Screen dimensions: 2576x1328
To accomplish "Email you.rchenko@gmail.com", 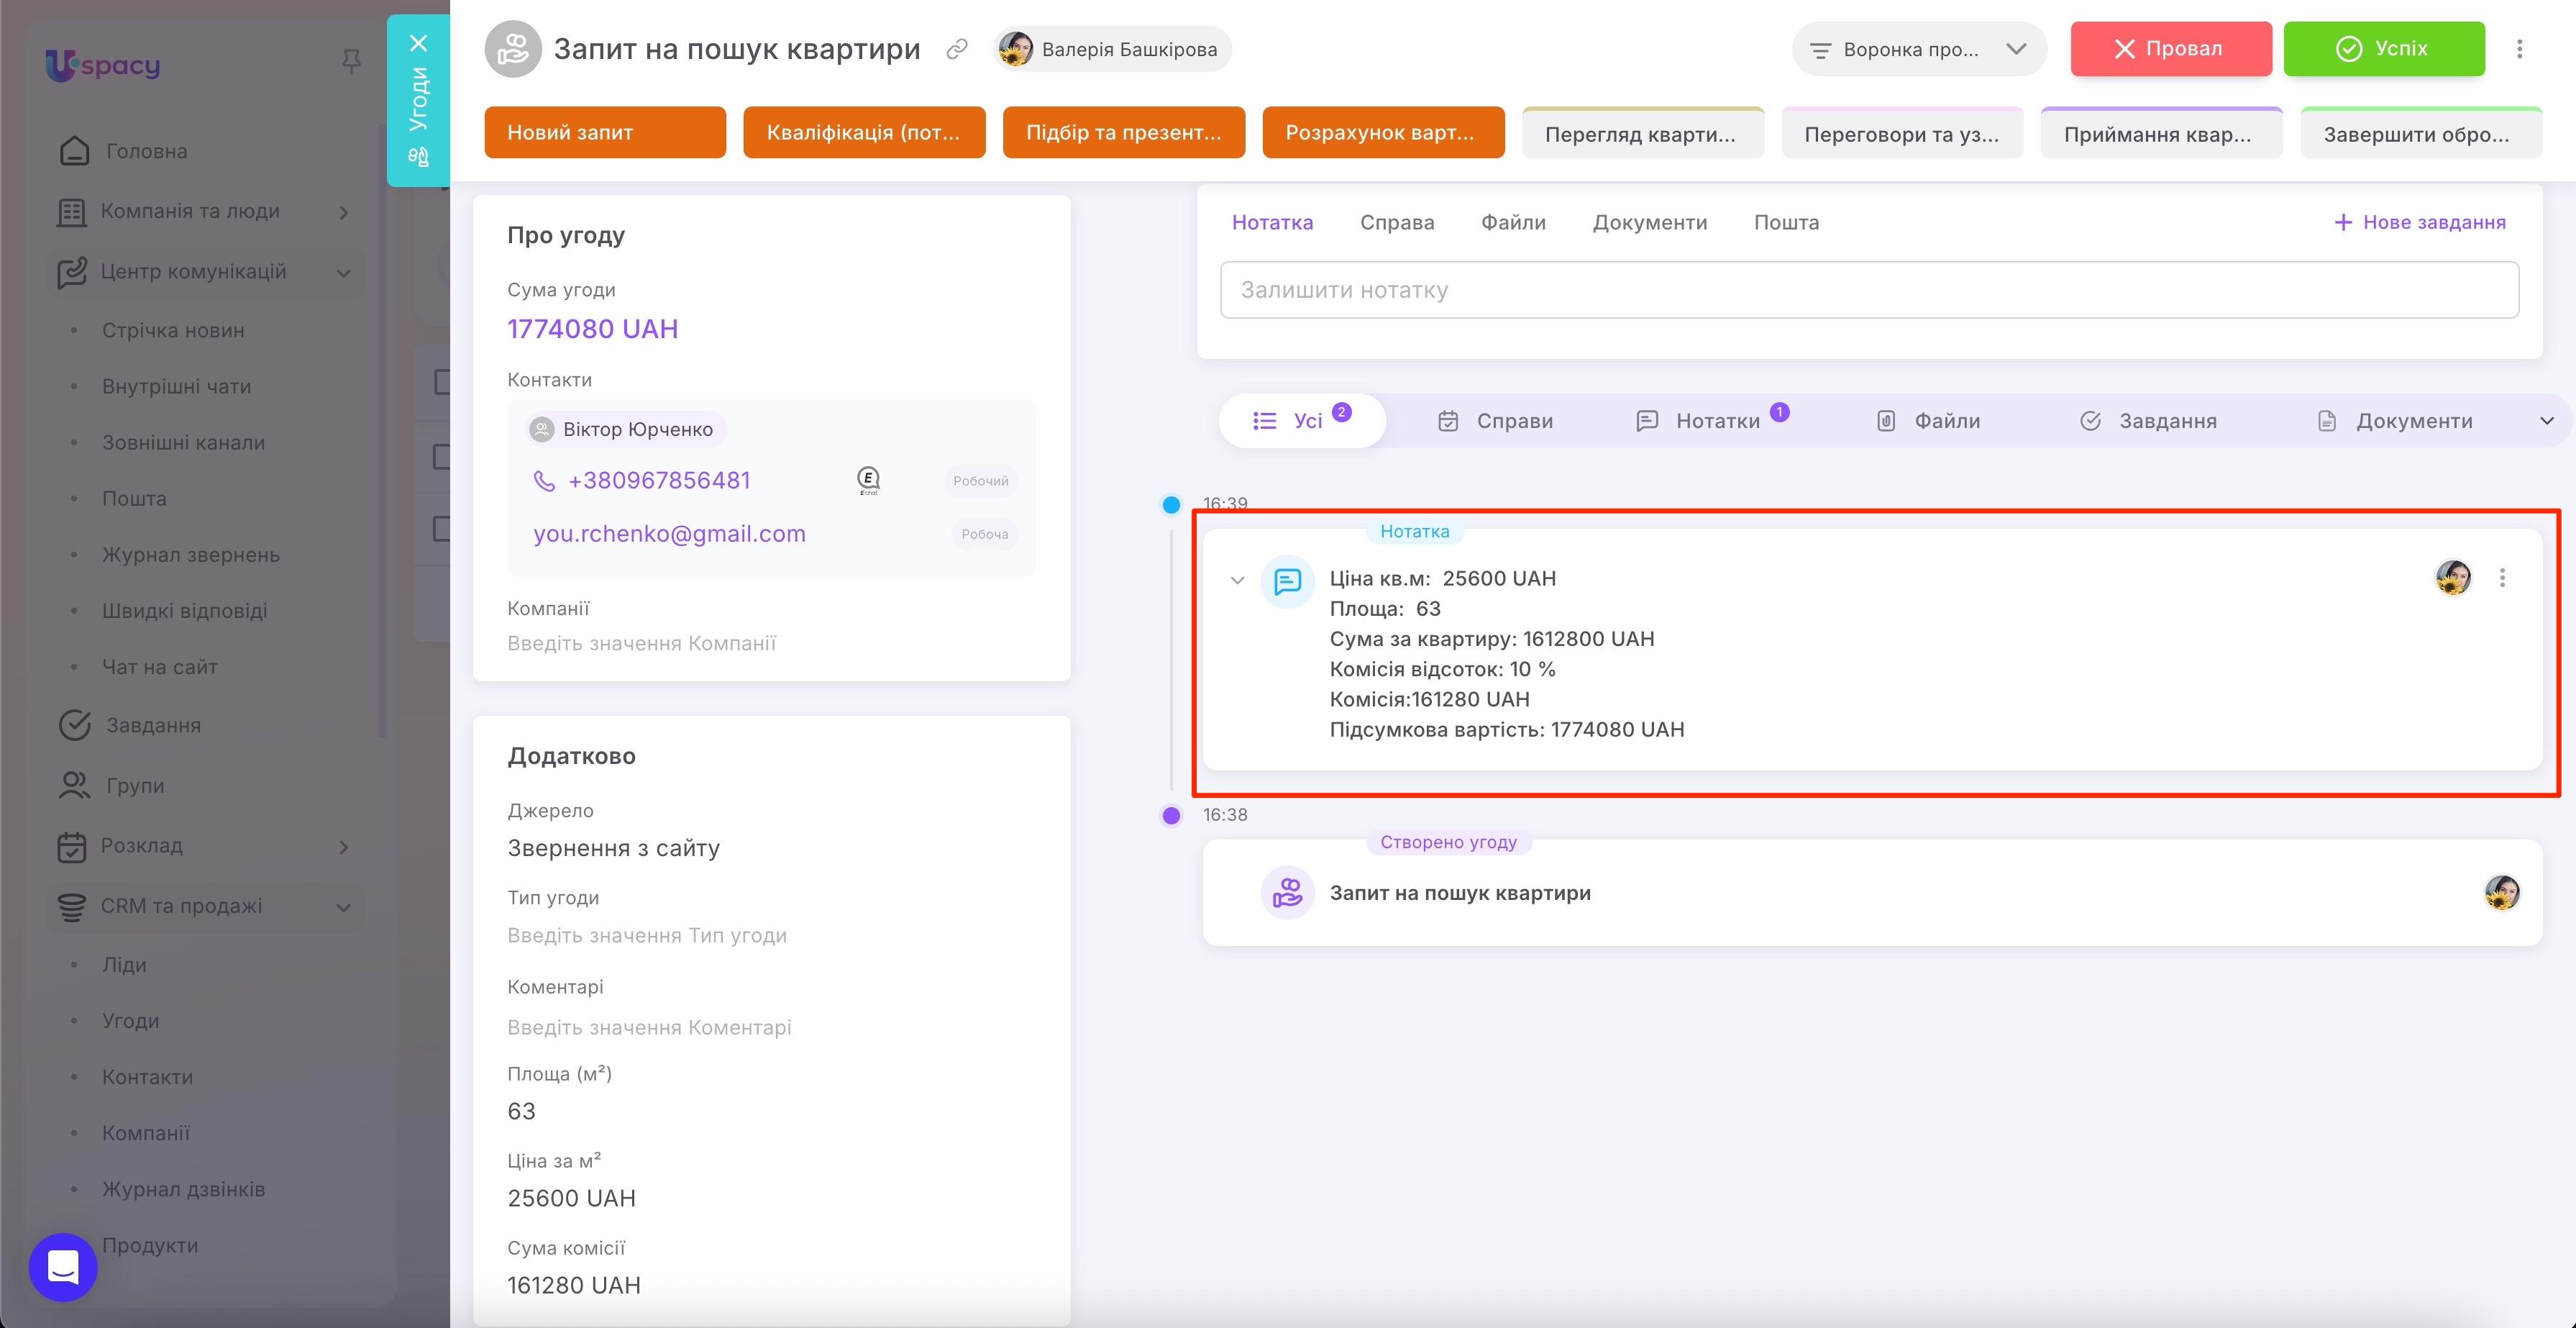I will [x=669, y=534].
